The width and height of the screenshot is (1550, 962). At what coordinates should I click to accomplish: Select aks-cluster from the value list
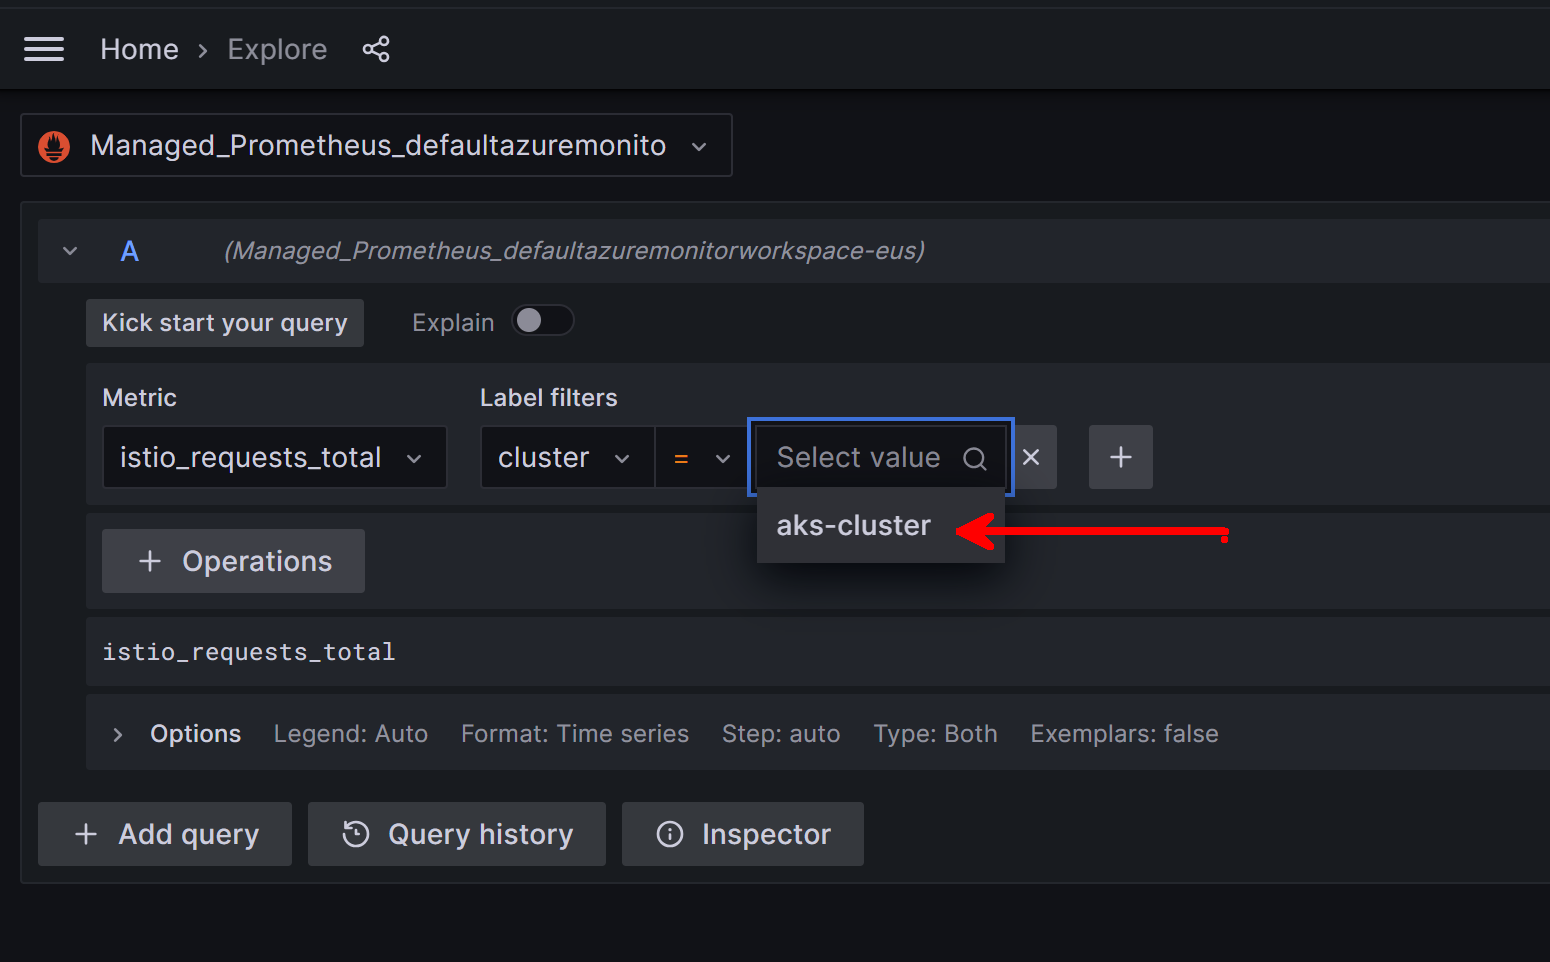point(853,526)
